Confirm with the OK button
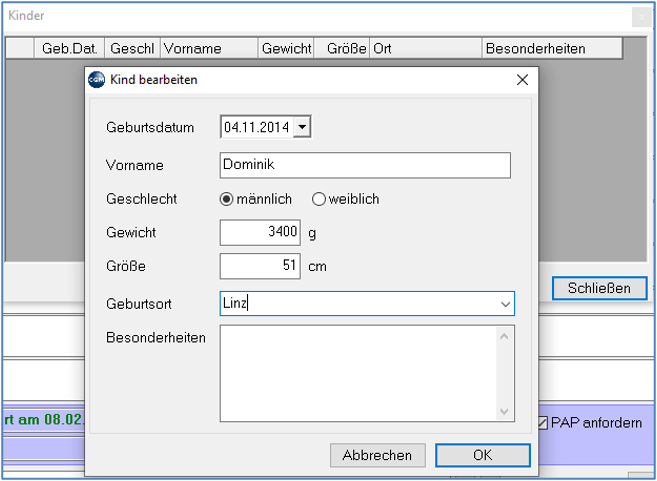The image size is (657, 481). coord(483,455)
